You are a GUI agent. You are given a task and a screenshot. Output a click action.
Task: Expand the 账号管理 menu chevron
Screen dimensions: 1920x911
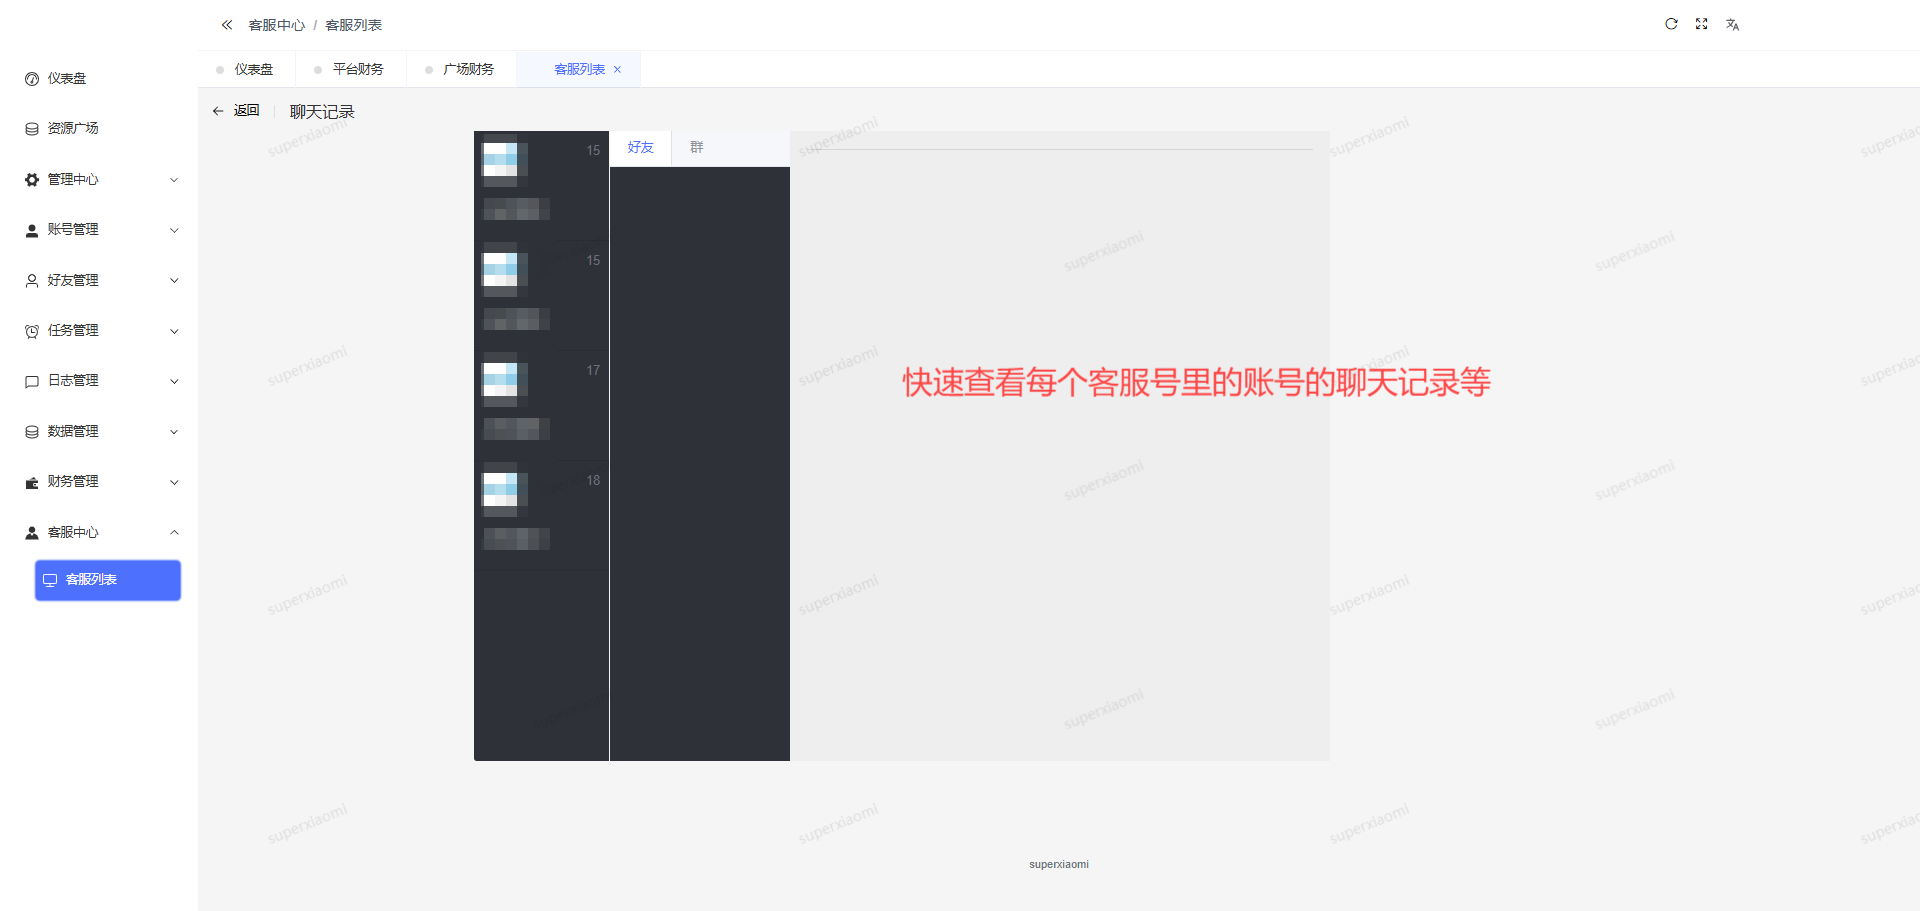coord(174,230)
